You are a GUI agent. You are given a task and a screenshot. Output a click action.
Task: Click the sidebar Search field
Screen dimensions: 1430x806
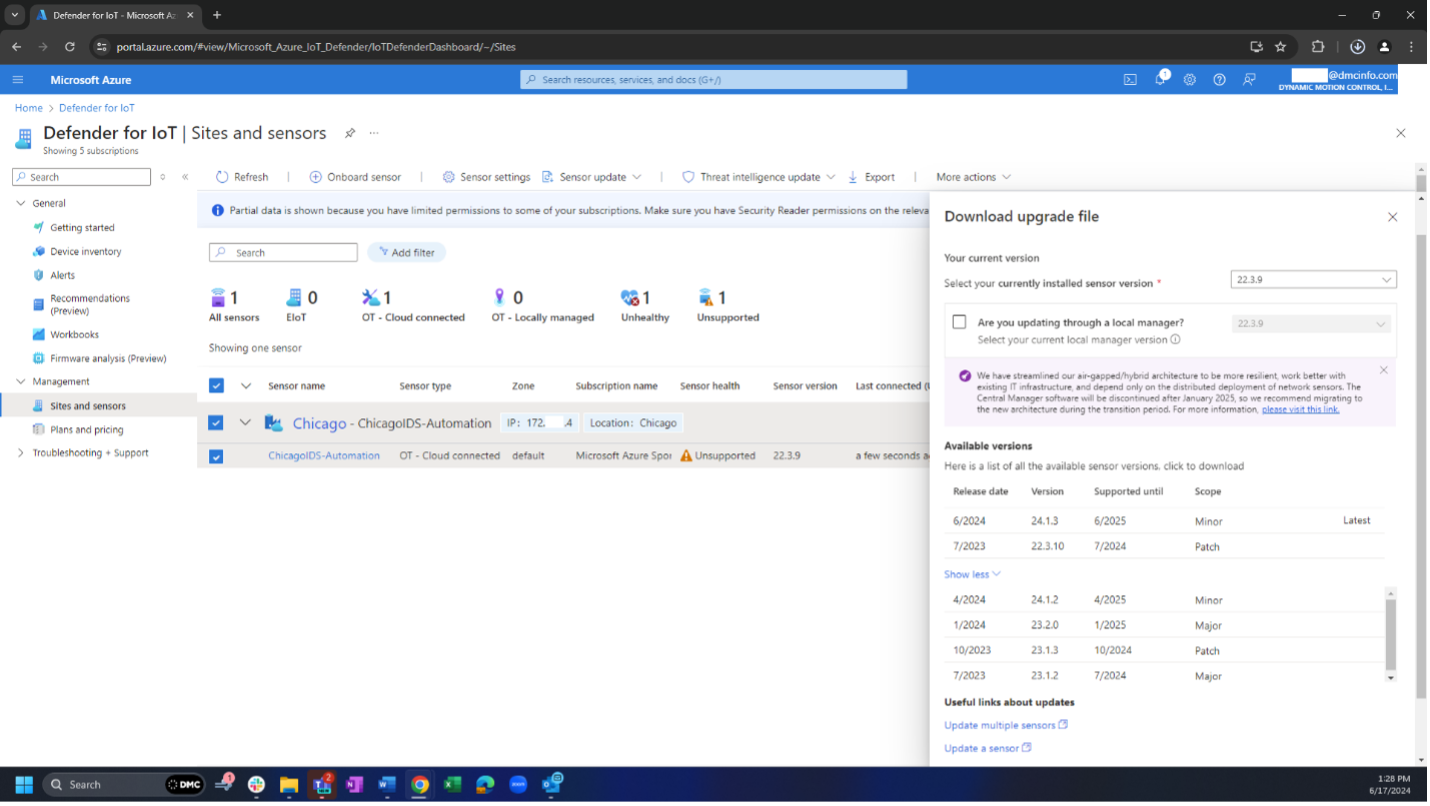click(x=81, y=177)
